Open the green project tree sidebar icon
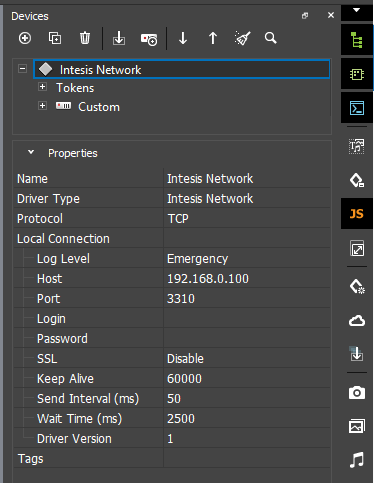The image size is (374, 483). tap(357, 40)
